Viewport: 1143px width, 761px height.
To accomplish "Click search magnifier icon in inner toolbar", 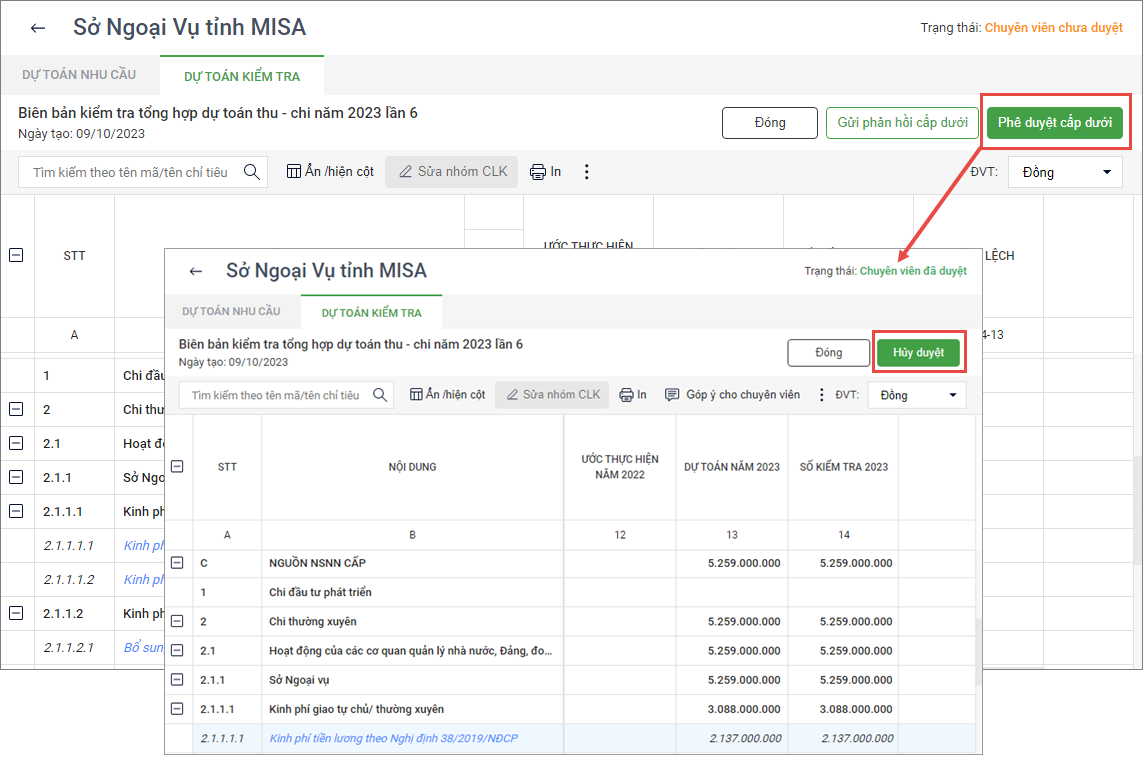I will pos(380,395).
